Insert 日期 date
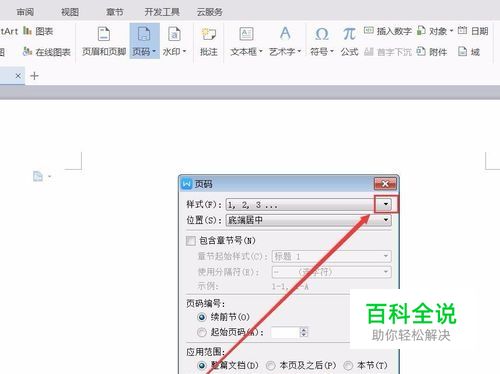The width and height of the screenshot is (500, 374). coord(473,31)
